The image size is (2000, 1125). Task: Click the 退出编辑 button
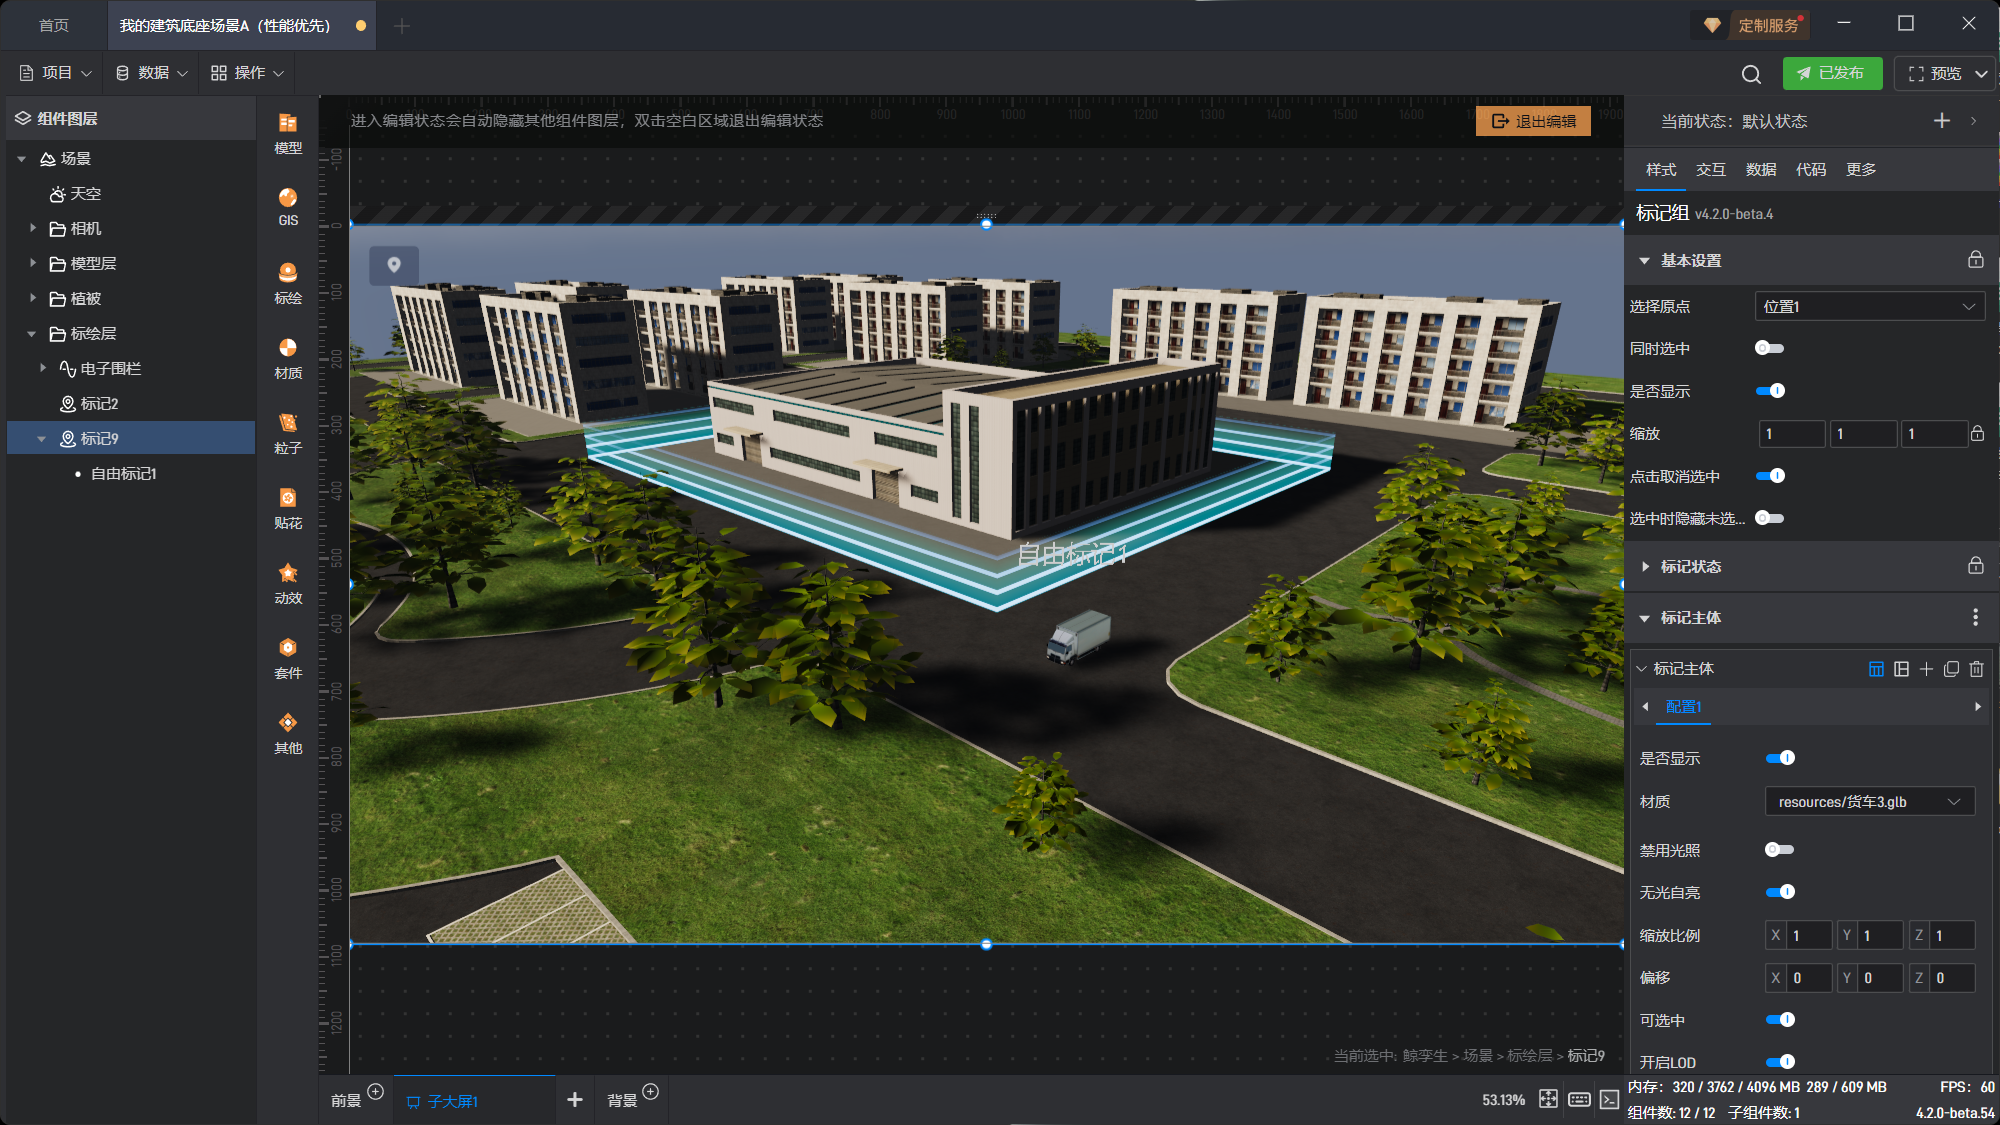point(1533,121)
